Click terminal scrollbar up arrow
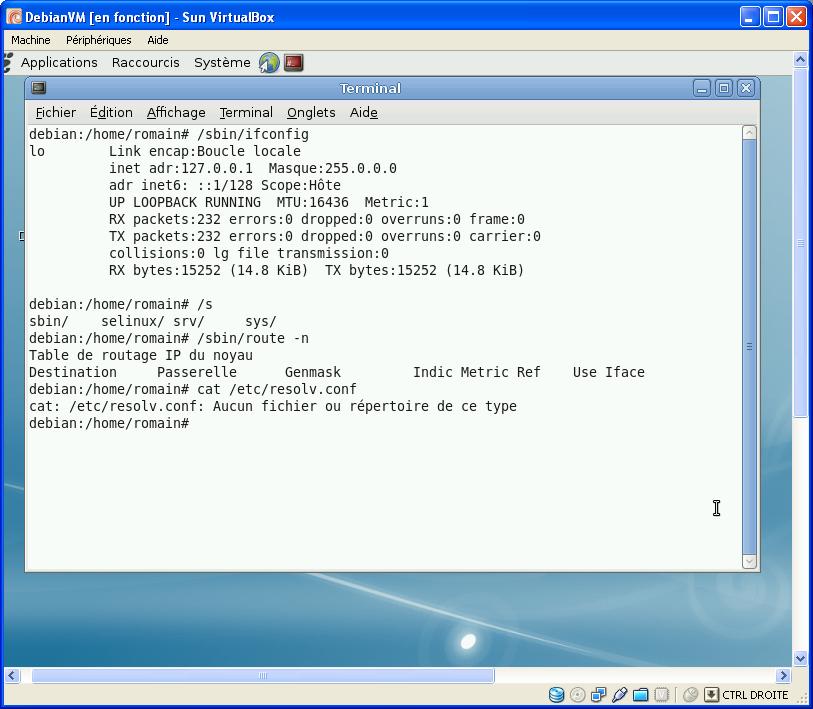The image size is (813, 709). click(749, 133)
